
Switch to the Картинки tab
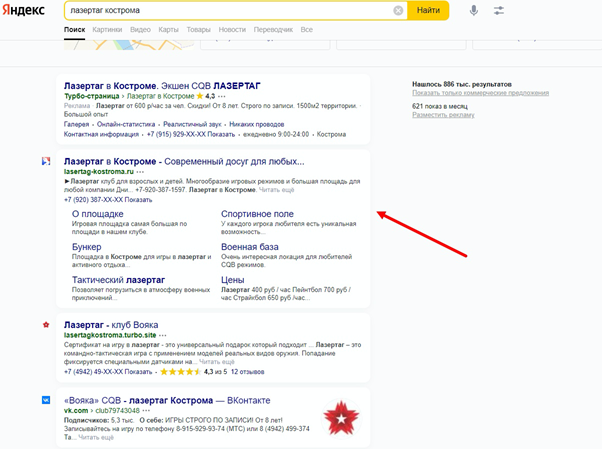tap(107, 30)
